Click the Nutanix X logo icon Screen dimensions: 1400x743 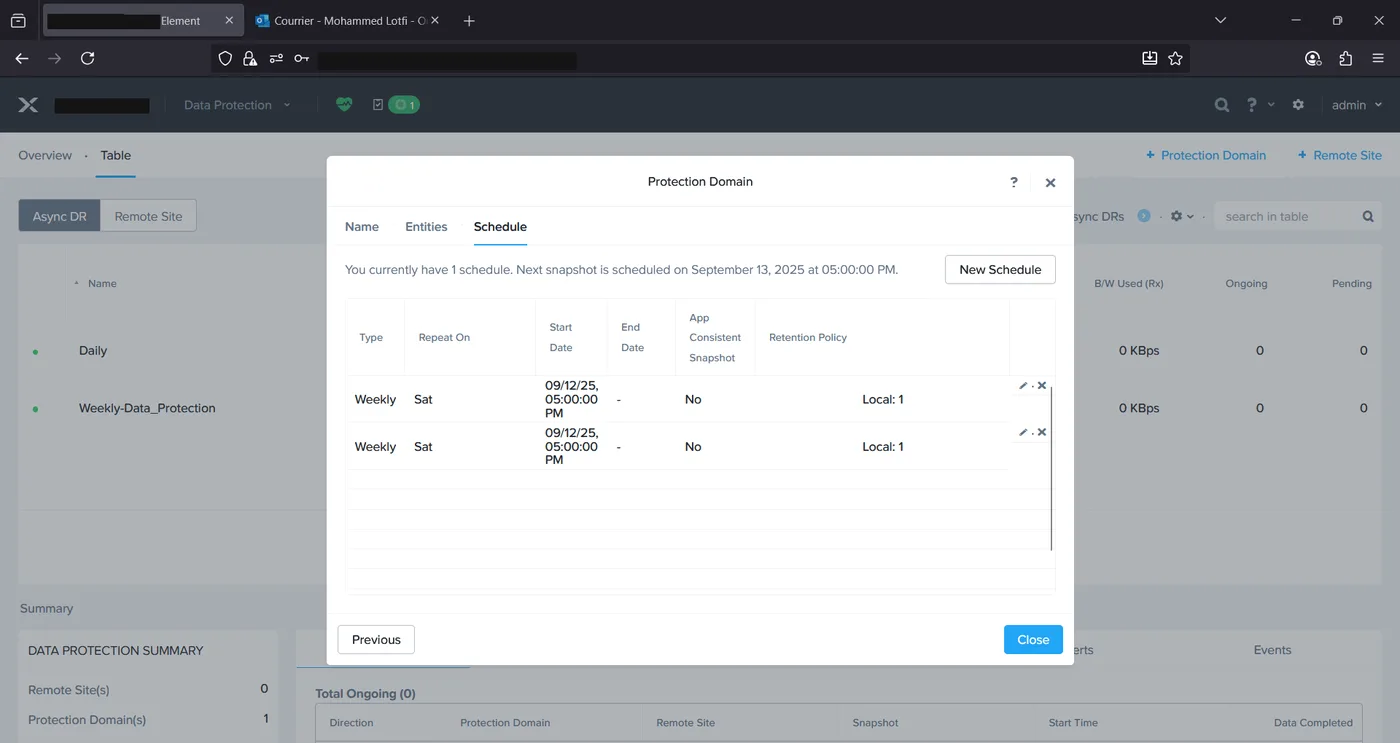[x=28, y=105]
